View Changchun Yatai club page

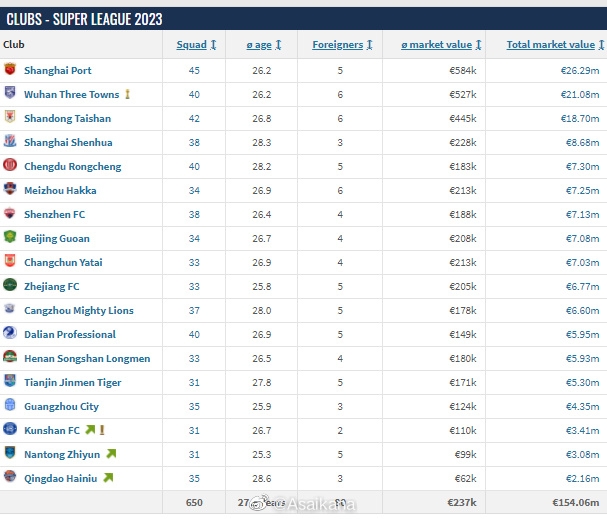pyautogui.click(x=63, y=262)
